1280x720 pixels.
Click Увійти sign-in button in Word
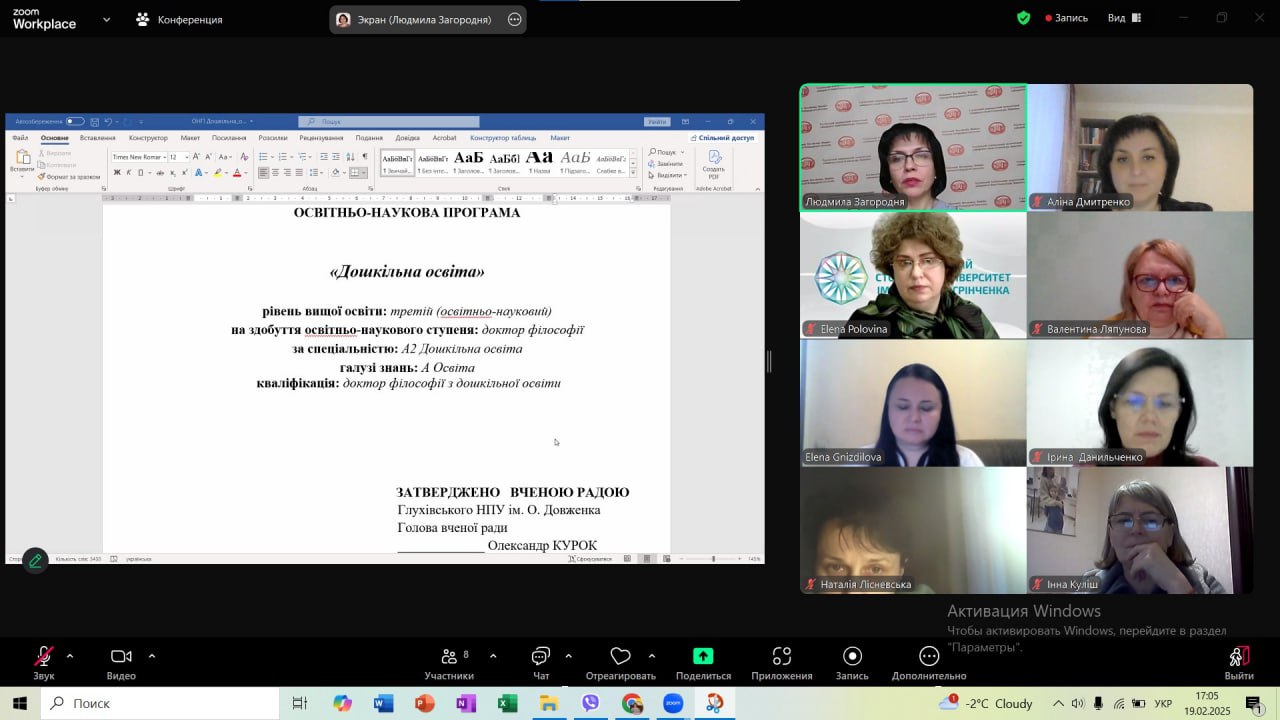click(x=657, y=122)
